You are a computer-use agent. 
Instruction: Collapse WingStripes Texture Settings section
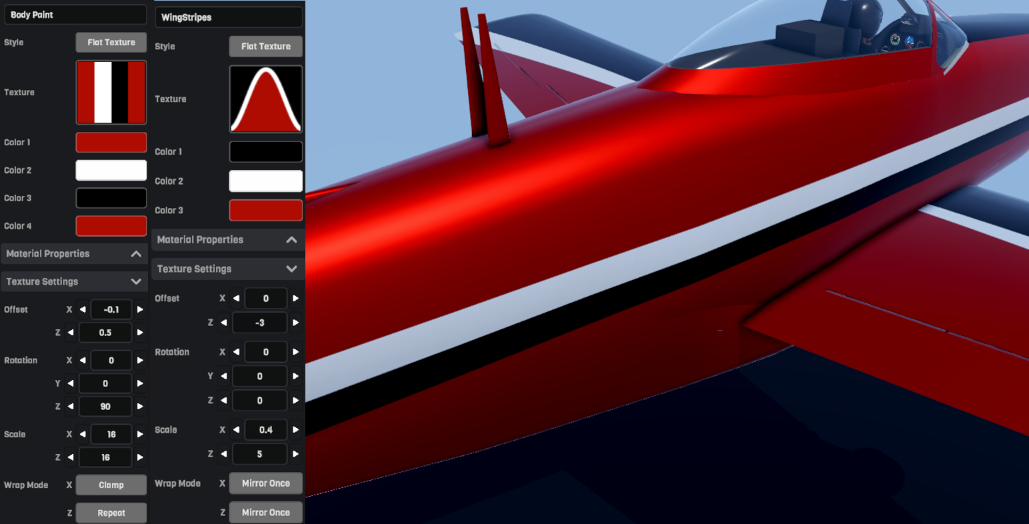click(227, 269)
